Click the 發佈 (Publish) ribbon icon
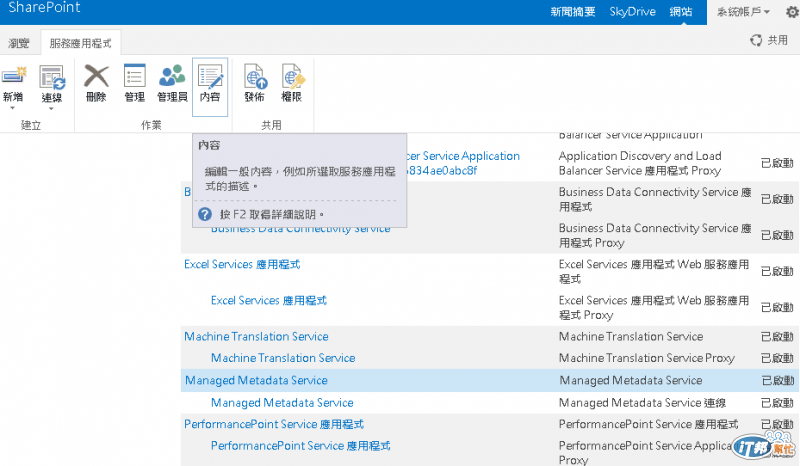This screenshot has width=800, height=466. tap(255, 76)
